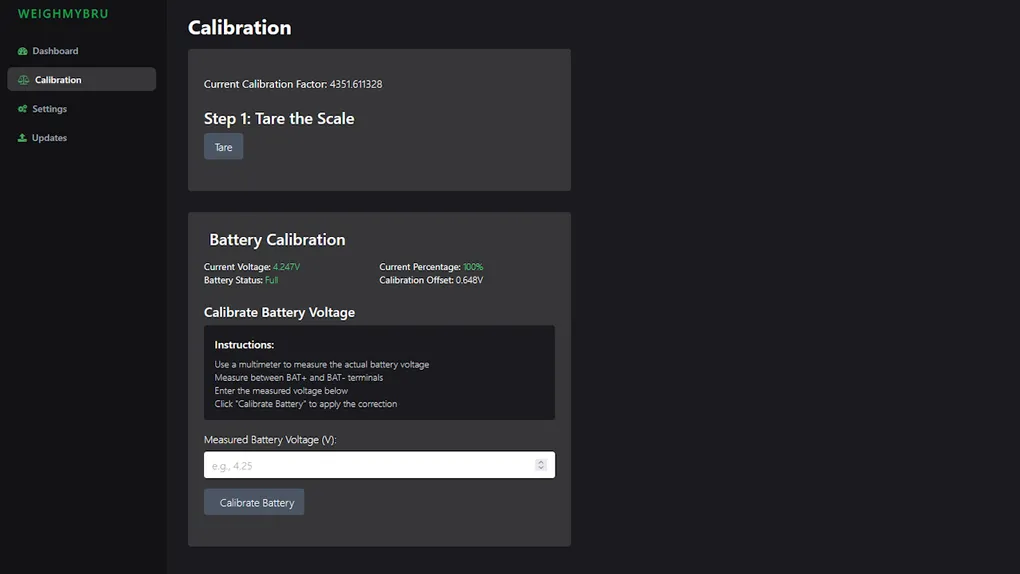Viewport: 1020px width, 574px height.
Task: Open the Dashboard page from sidebar text
Action: [x=55, y=51]
